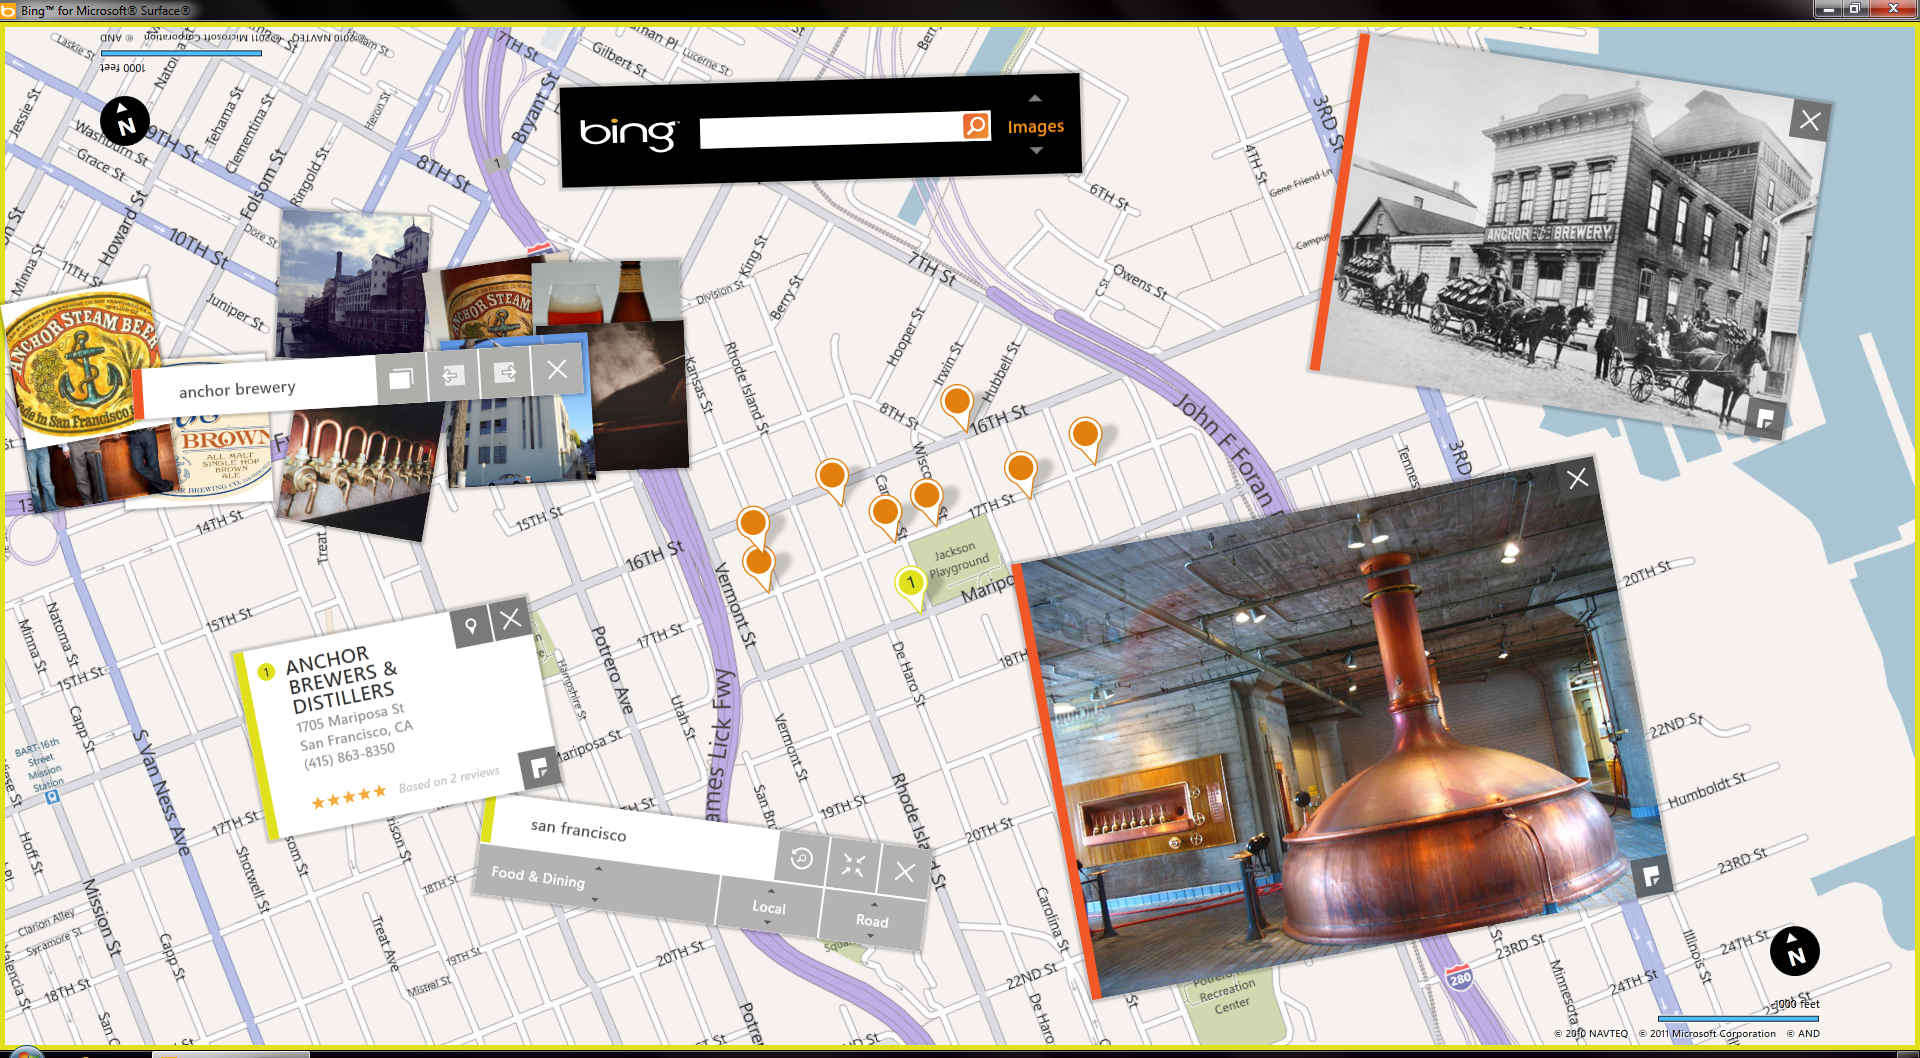Click the yellow number 1 badge on card
Screen dimensions: 1920x1058
266,672
